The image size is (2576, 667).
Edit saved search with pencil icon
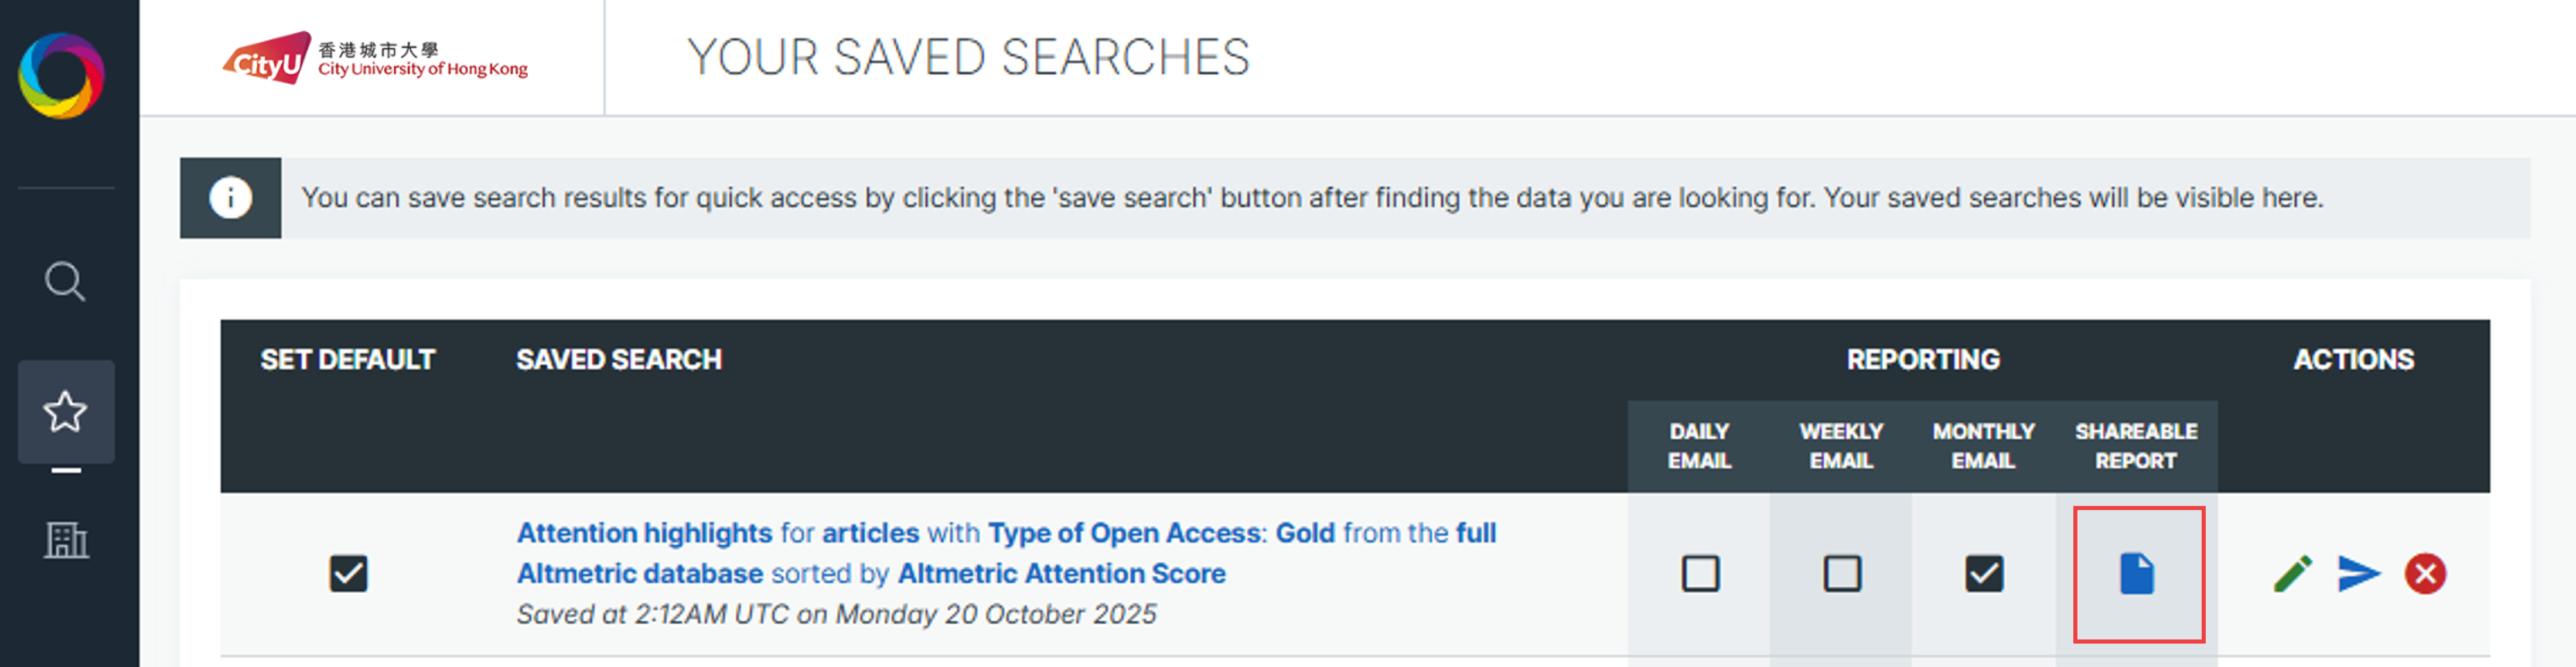(2292, 574)
